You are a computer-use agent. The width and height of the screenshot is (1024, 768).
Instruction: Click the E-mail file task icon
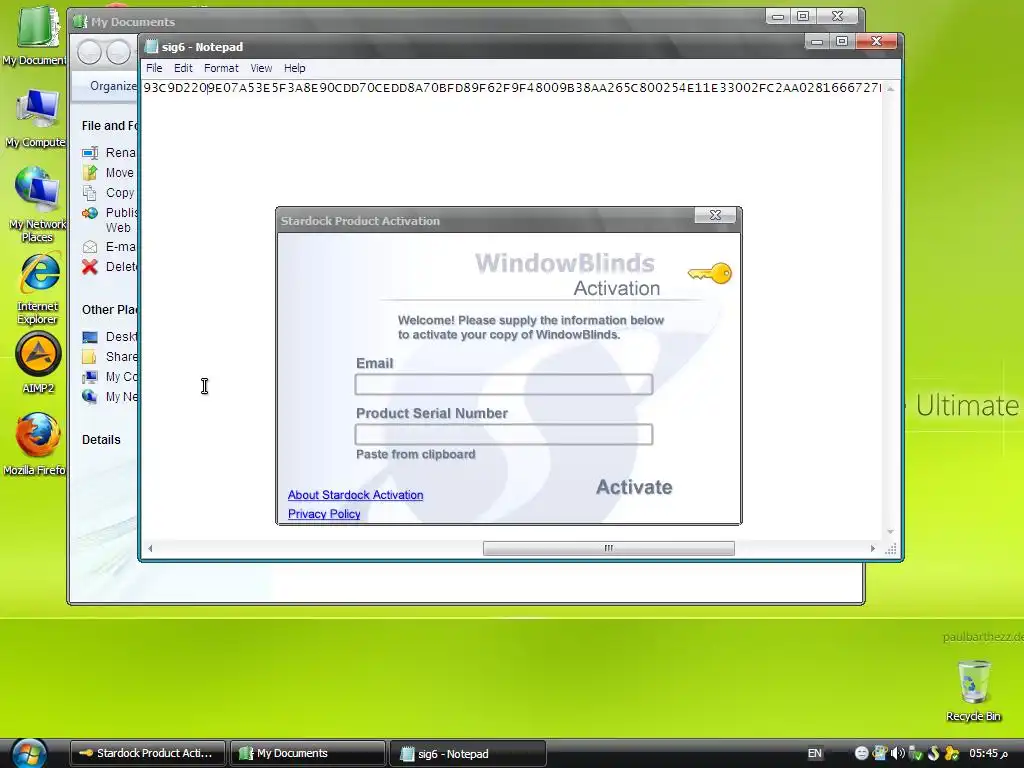click(x=90, y=247)
